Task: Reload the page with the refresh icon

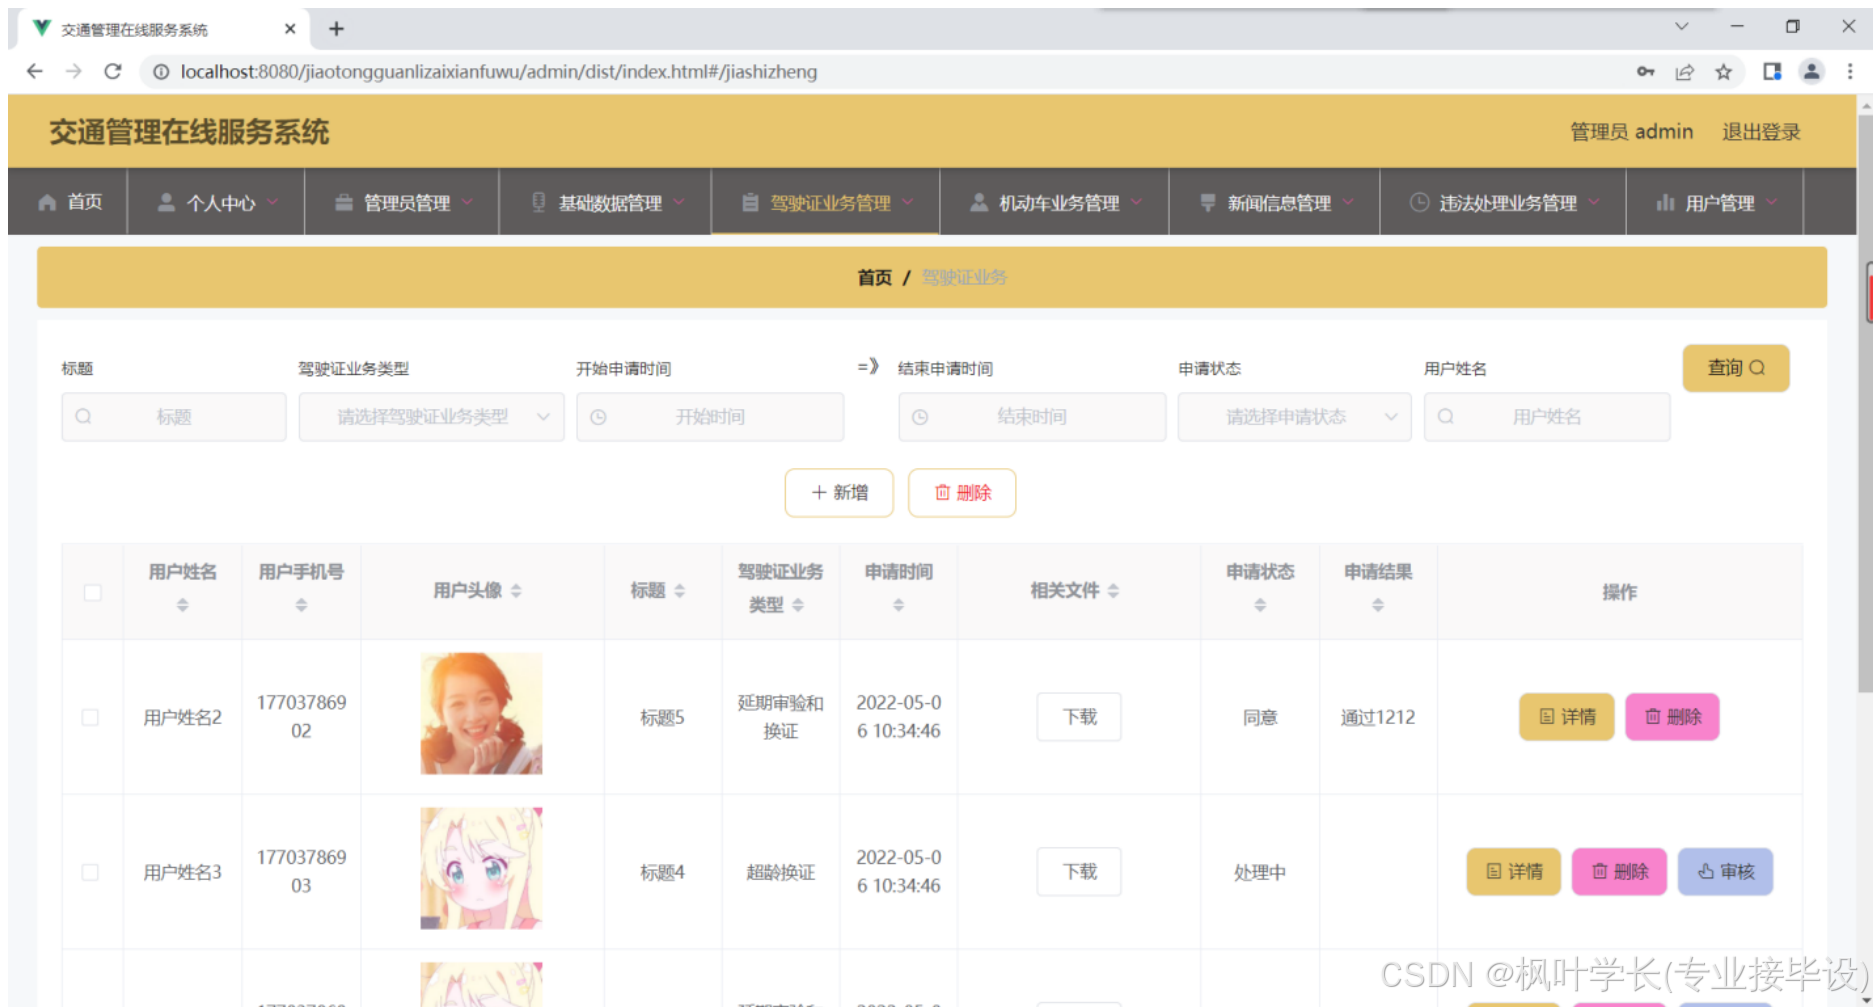Action: tap(113, 72)
